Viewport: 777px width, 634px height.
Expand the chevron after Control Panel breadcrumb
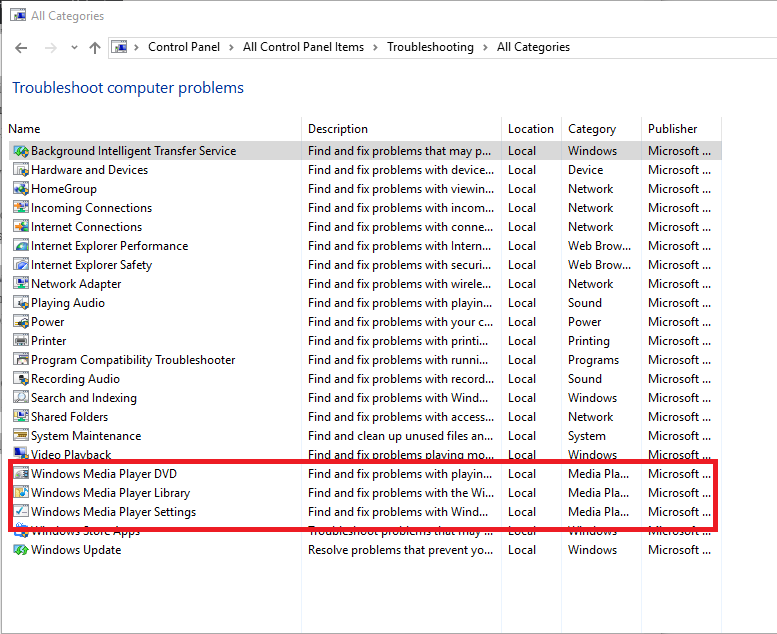click(x=230, y=47)
